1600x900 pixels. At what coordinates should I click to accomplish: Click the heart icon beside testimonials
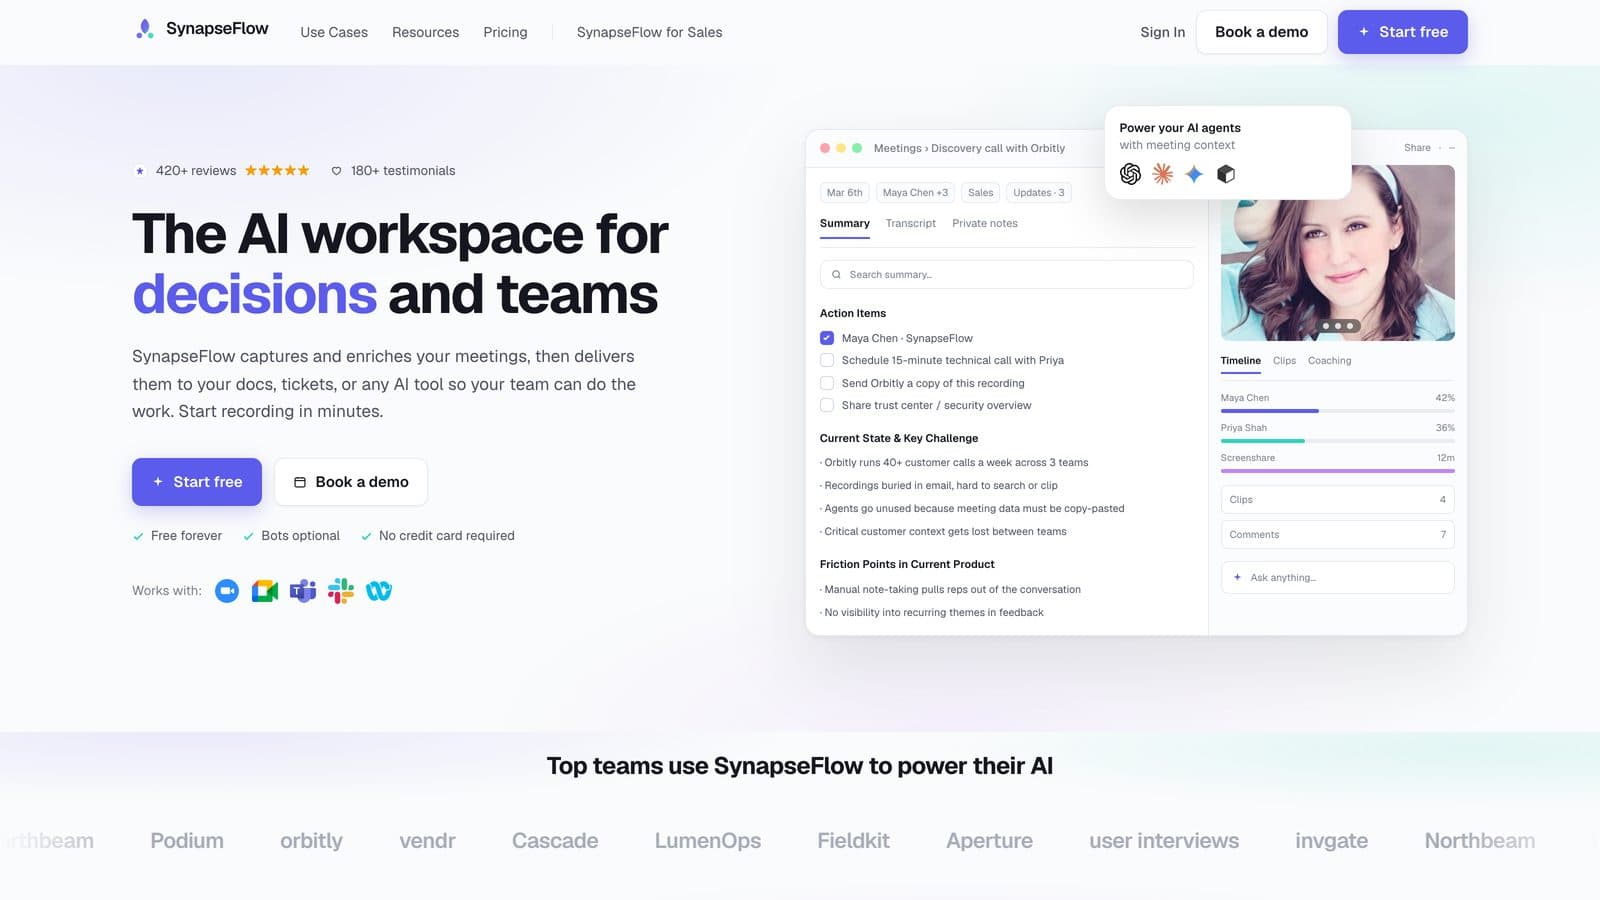337,171
